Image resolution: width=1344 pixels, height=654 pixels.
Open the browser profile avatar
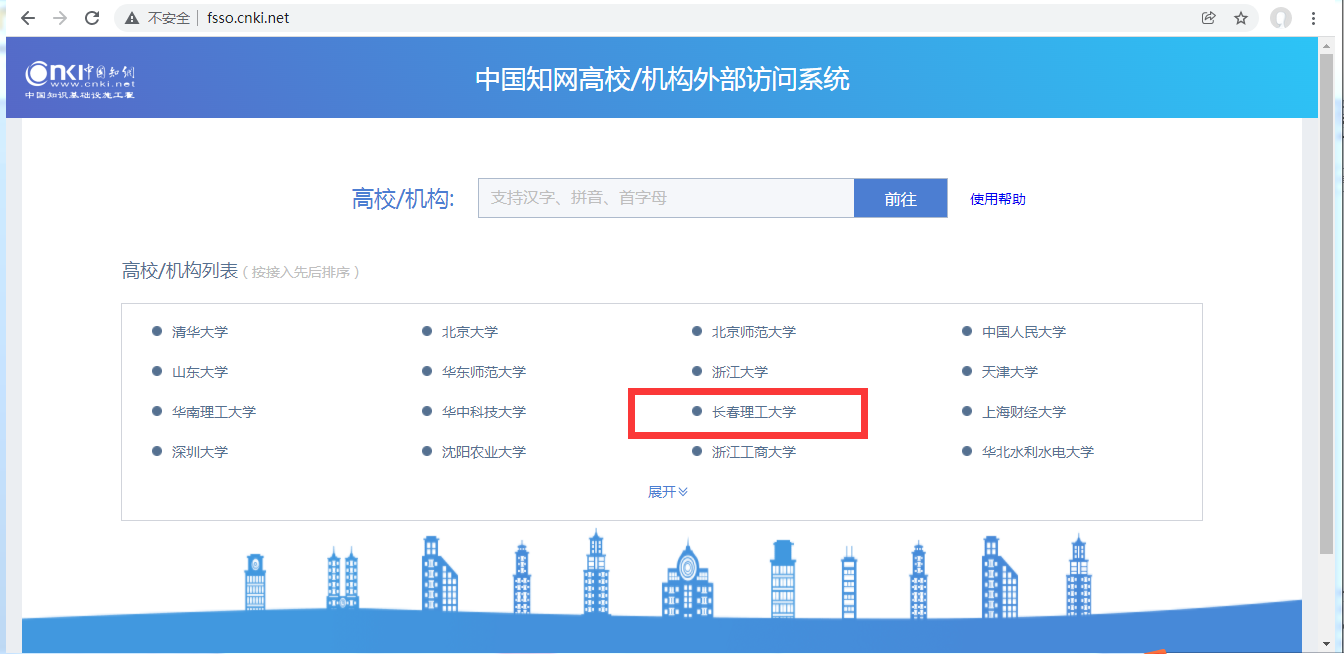[x=1281, y=18]
